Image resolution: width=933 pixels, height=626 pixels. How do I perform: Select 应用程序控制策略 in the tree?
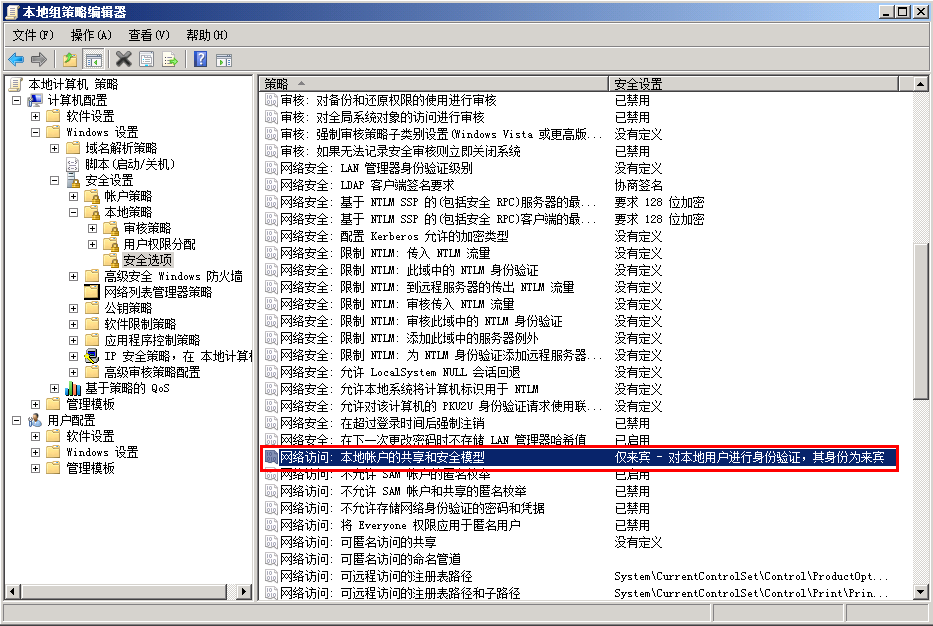(152, 340)
